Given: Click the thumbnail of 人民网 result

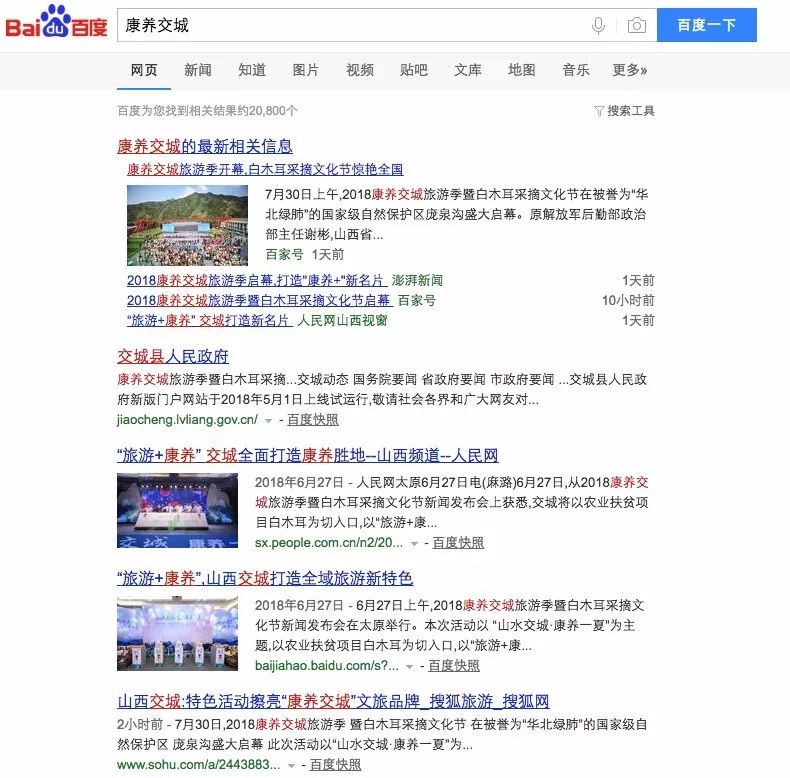Looking at the screenshot, I should (x=177, y=510).
